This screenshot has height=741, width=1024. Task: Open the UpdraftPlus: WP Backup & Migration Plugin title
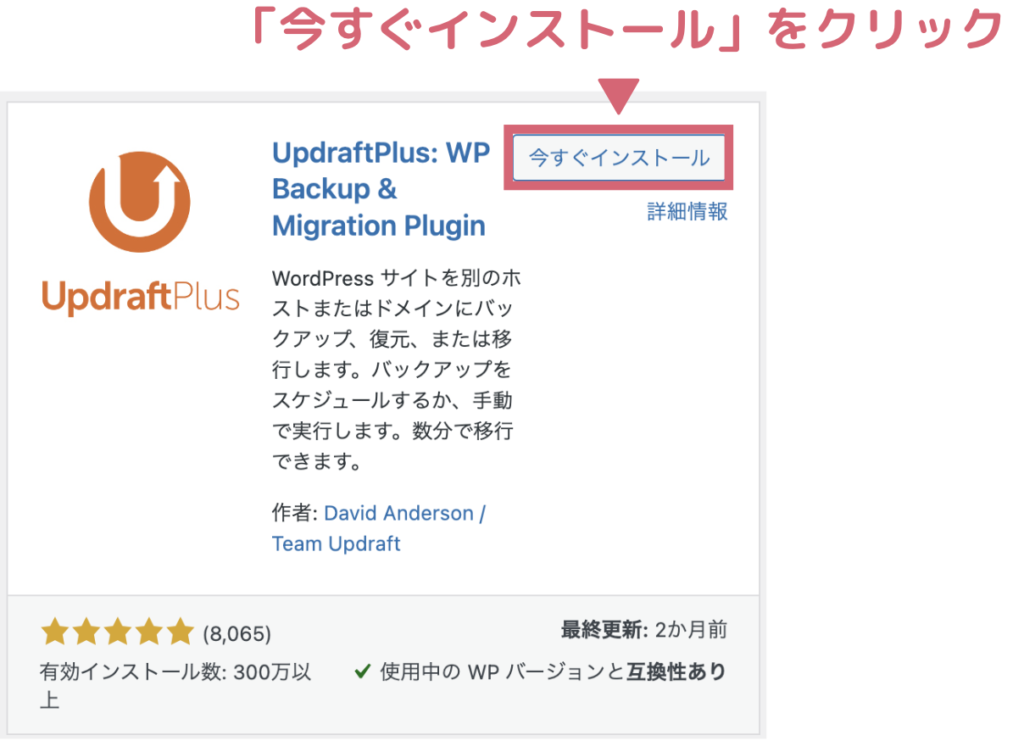[x=381, y=189]
